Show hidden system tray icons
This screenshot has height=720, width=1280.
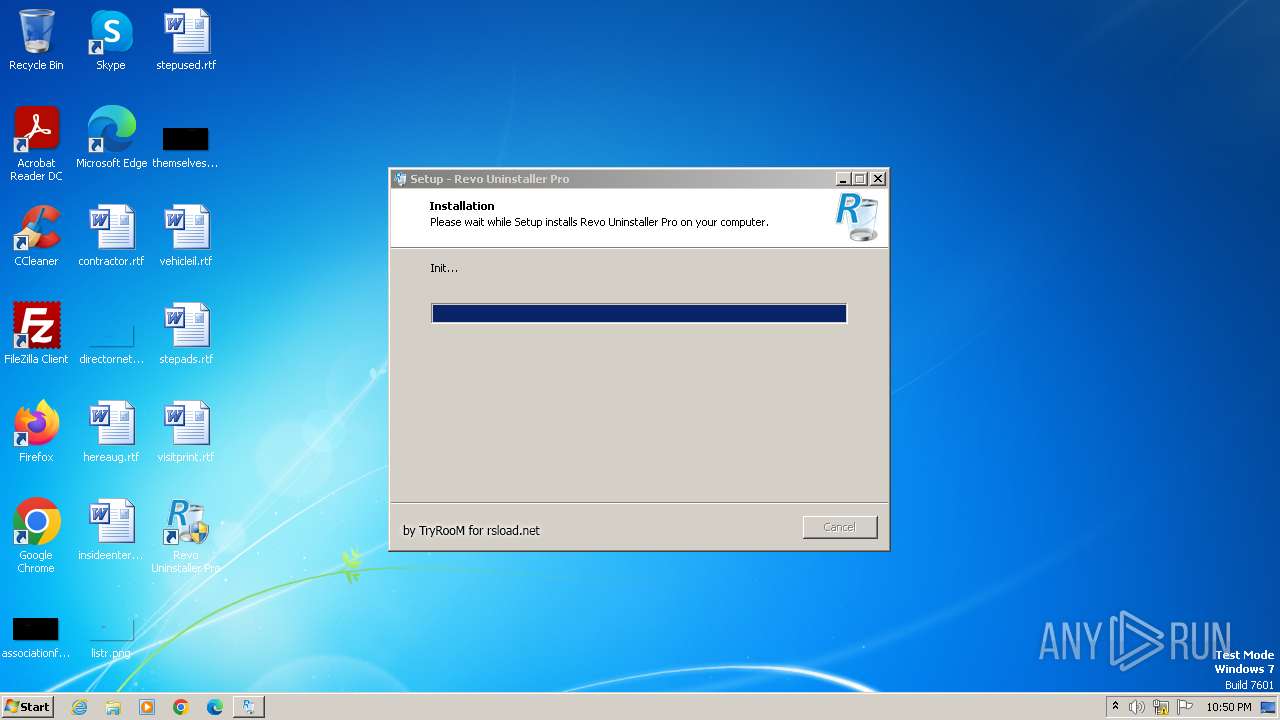click(x=1115, y=707)
